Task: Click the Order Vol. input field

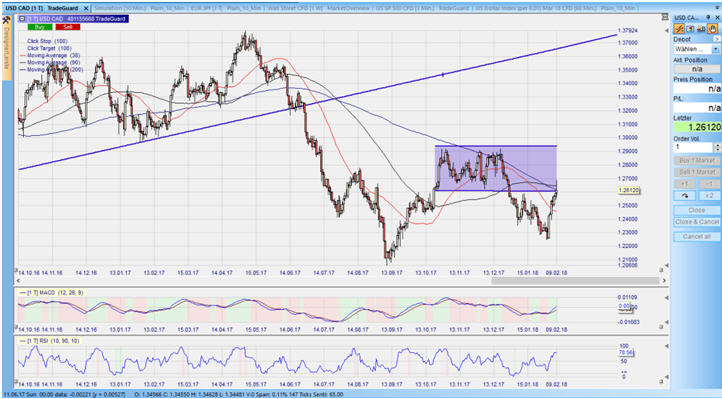Action: pos(693,147)
